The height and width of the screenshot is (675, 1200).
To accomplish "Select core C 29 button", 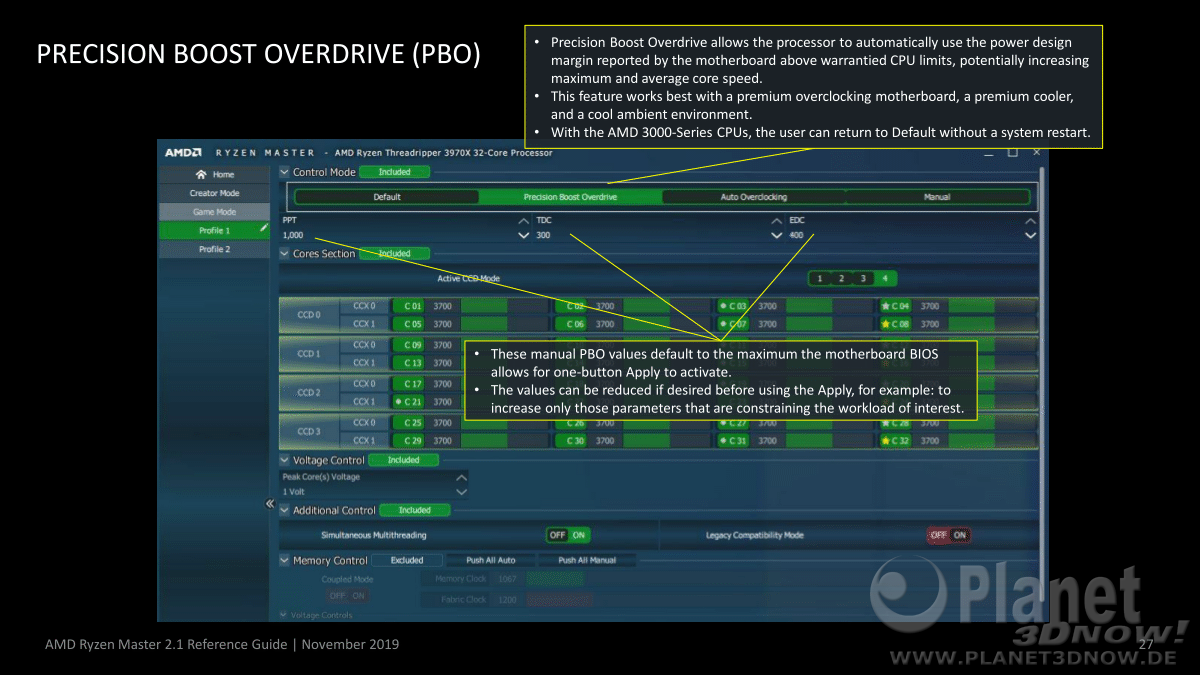I will [x=410, y=441].
